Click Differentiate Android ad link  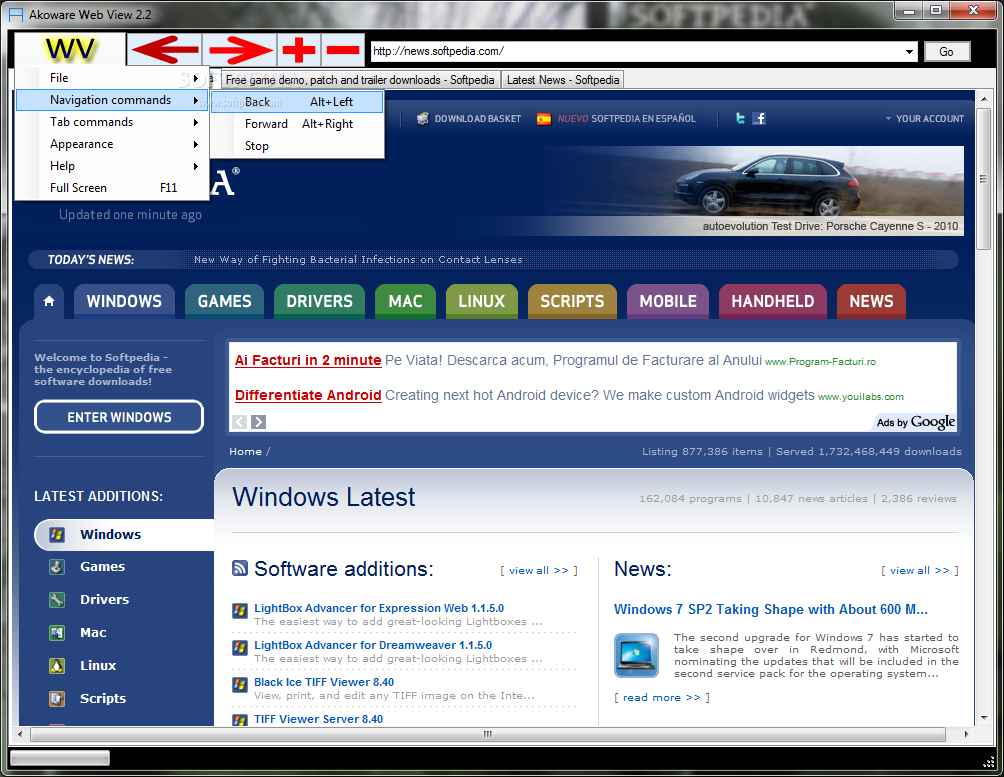pos(308,395)
